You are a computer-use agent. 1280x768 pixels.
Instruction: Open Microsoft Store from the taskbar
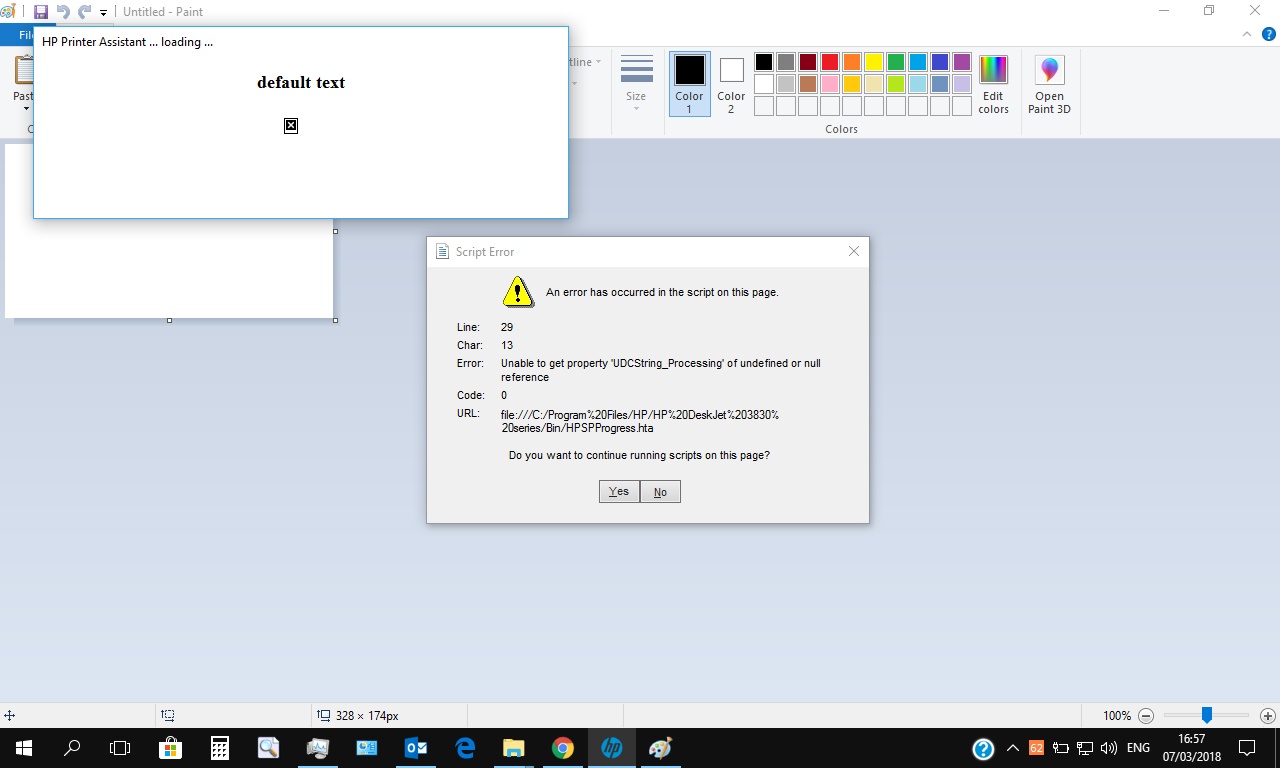[x=171, y=748]
